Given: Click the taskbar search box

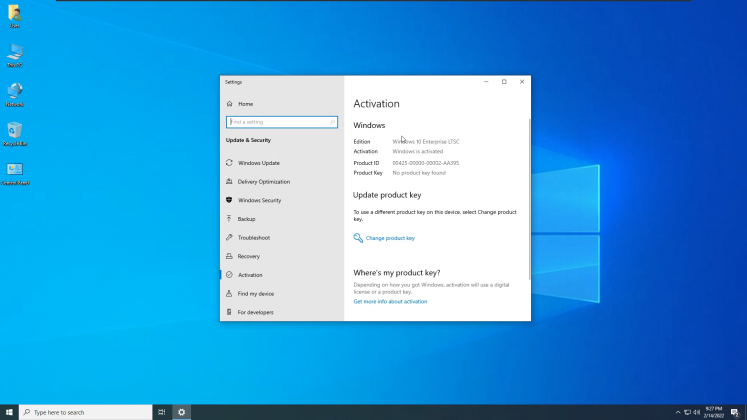Looking at the screenshot, I should 86,412.
